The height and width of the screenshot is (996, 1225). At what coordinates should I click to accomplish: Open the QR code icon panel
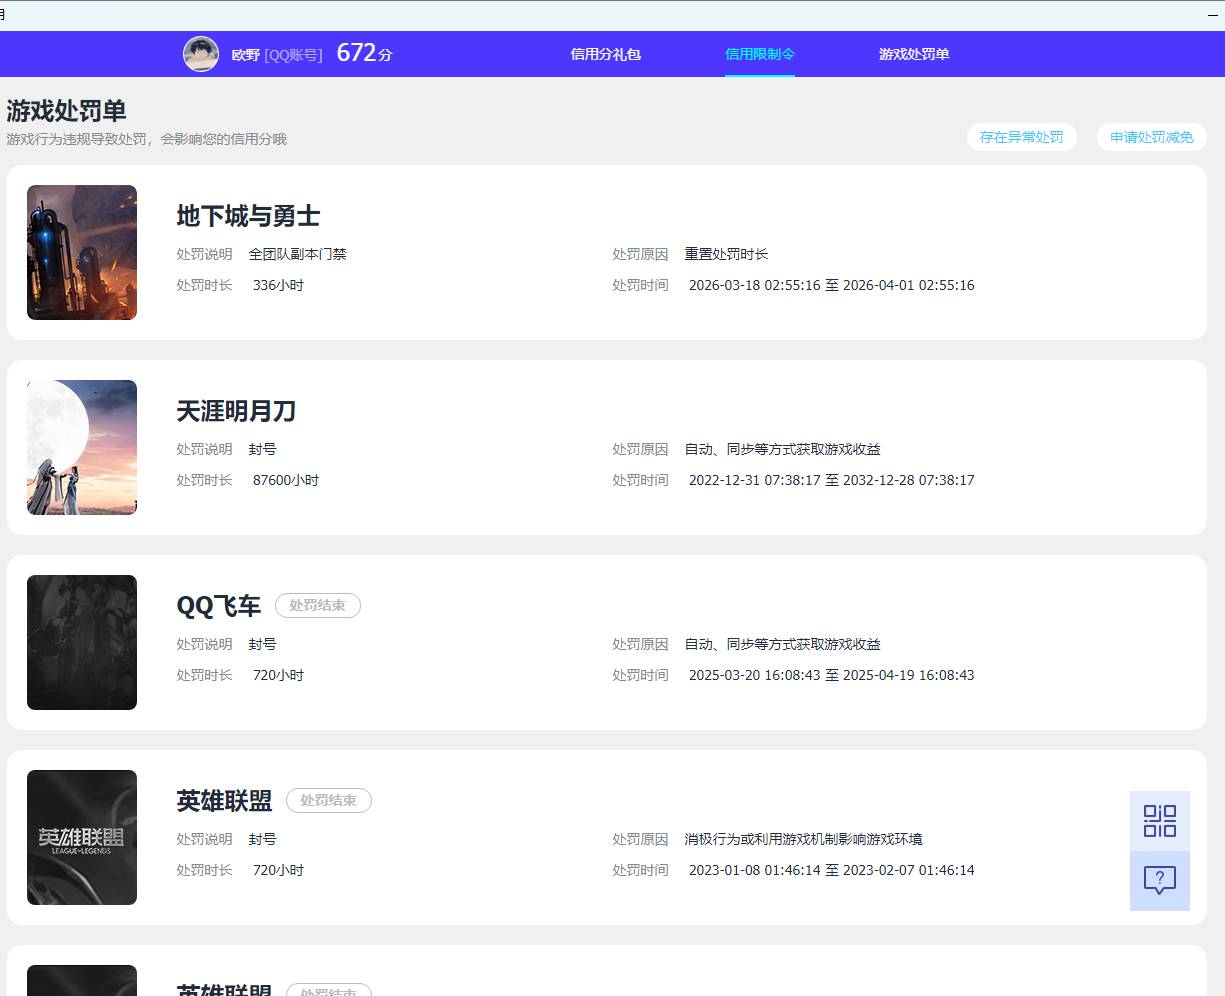1160,821
